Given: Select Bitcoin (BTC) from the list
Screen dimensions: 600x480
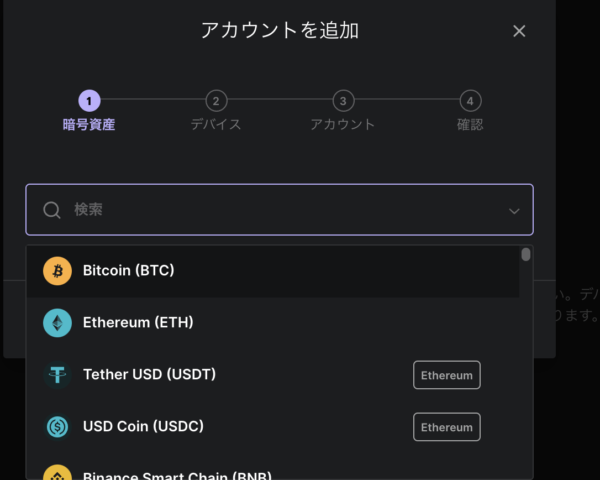Looking at the screenshot, I should [273, 271].
